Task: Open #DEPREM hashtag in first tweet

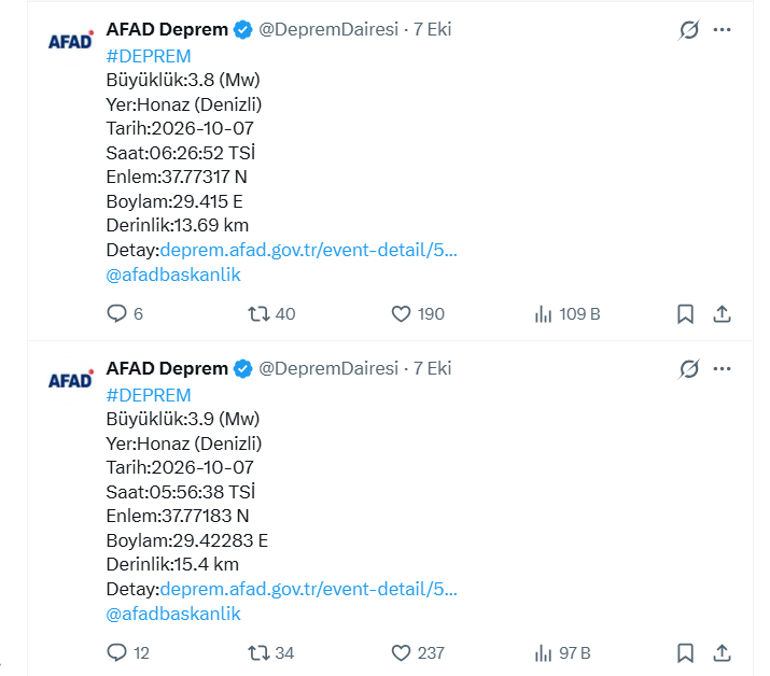Action: [x=148, y=56]
